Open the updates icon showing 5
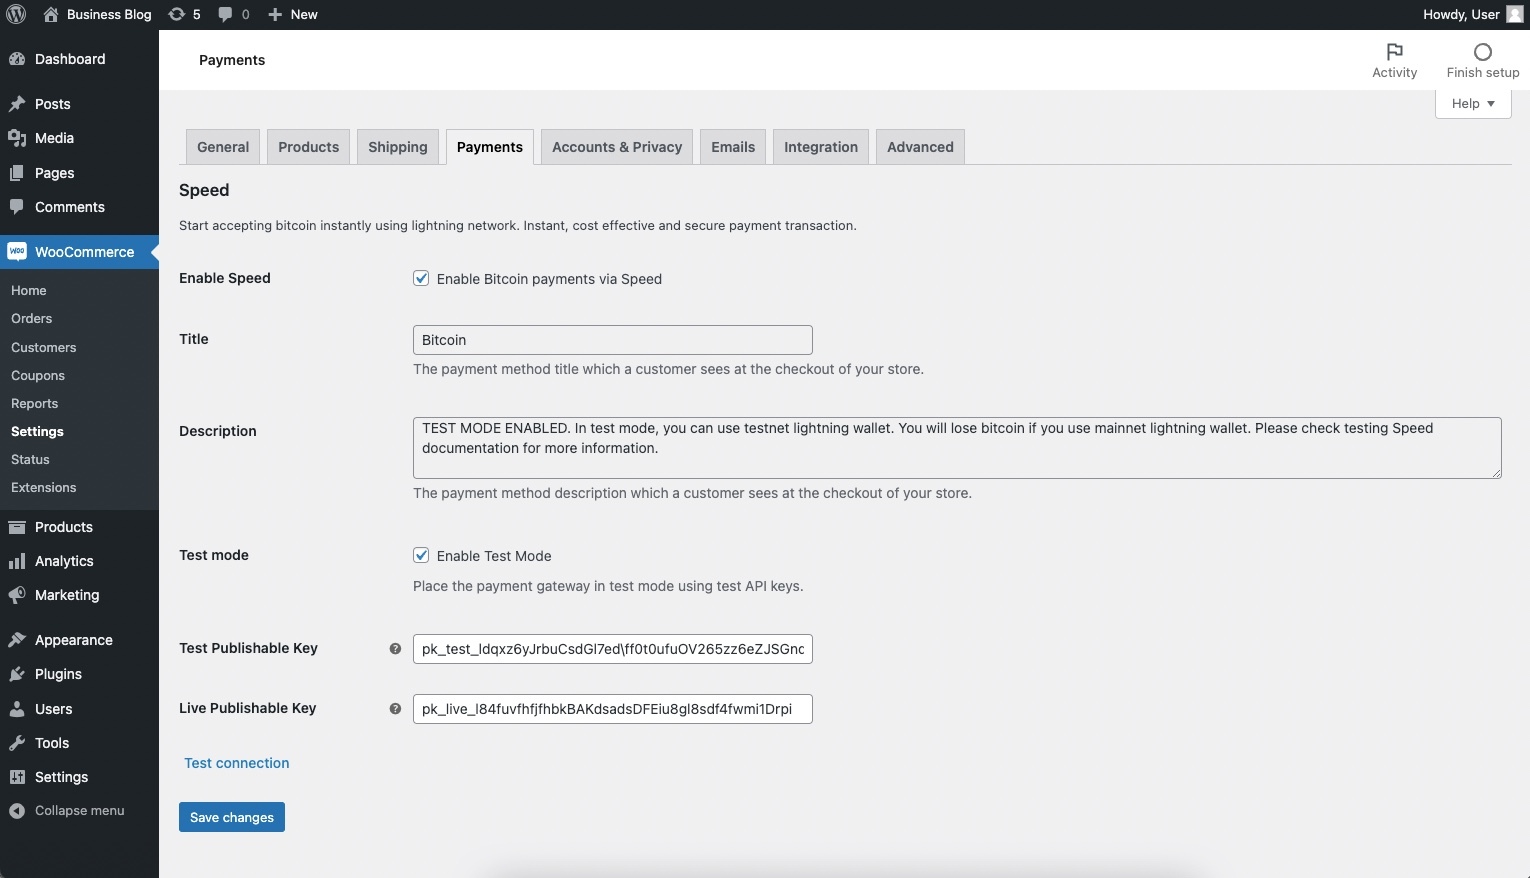 (x=176, y=14)
